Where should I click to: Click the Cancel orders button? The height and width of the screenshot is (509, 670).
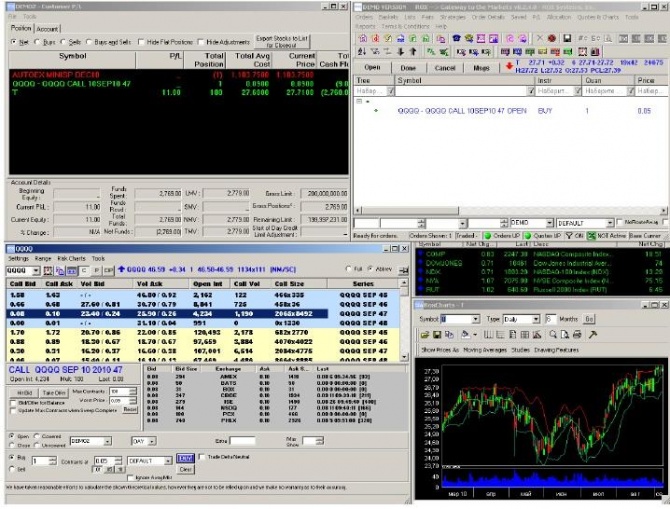445,68
